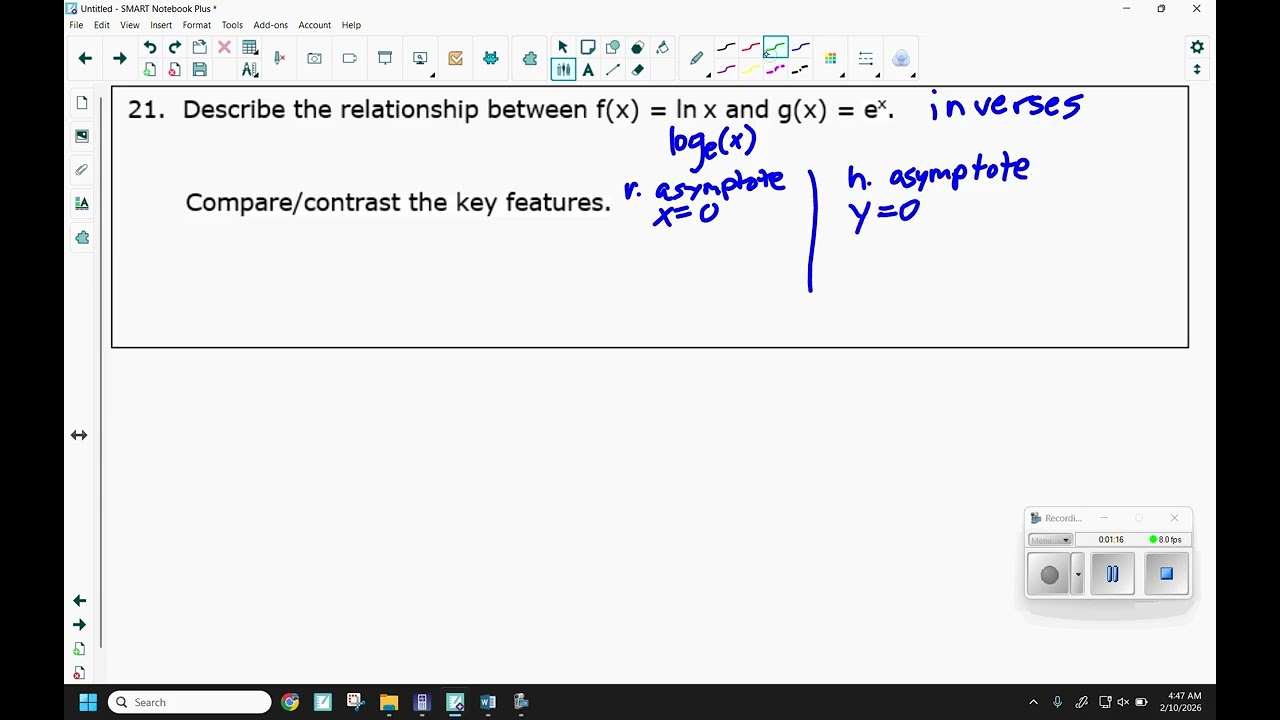Screen dimensions: 1280x720
Task: Pick the yellow pen line style
Action: click(750, 70)
